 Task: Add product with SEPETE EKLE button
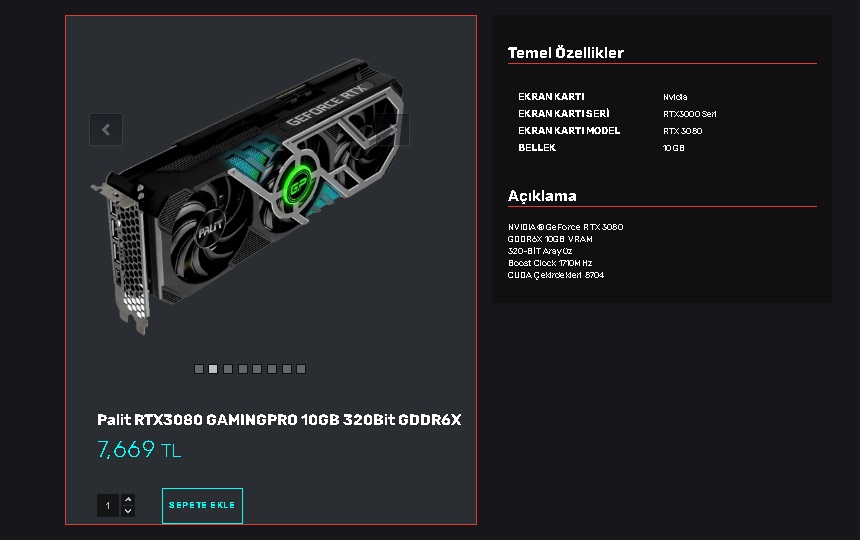(202, 505)
